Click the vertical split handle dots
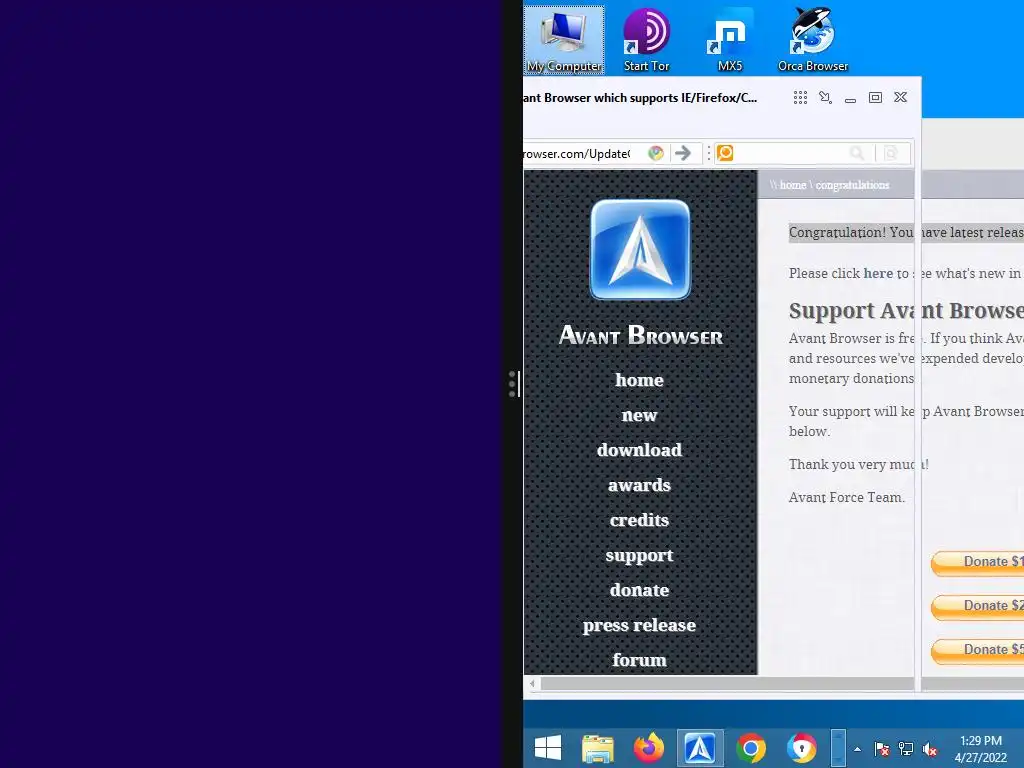 [x=513, y=384]
